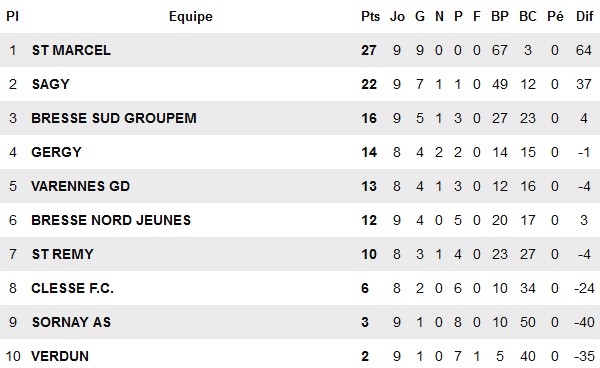This screenshot has width=600, height=368.
Task: Select the SAGY team row
Action: pyautogui.click(x=300, y=84)
